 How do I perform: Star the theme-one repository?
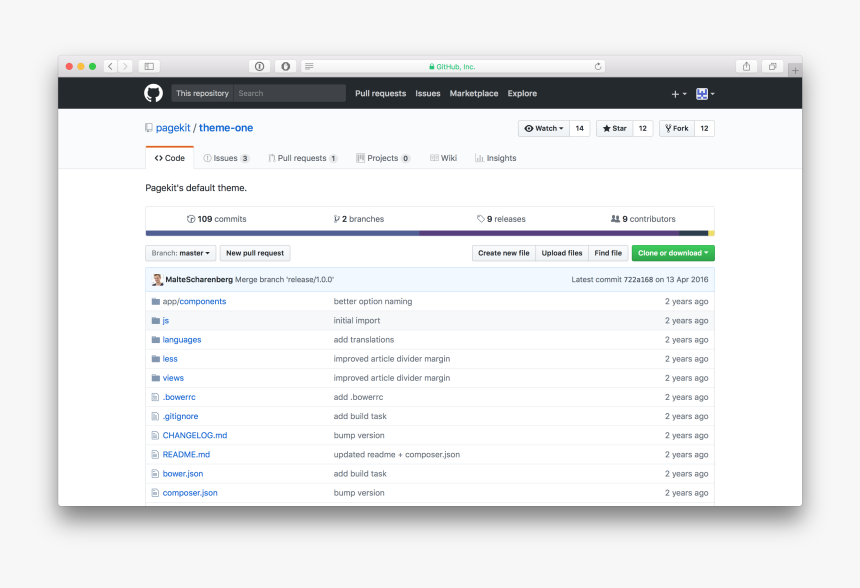point(614,128)
